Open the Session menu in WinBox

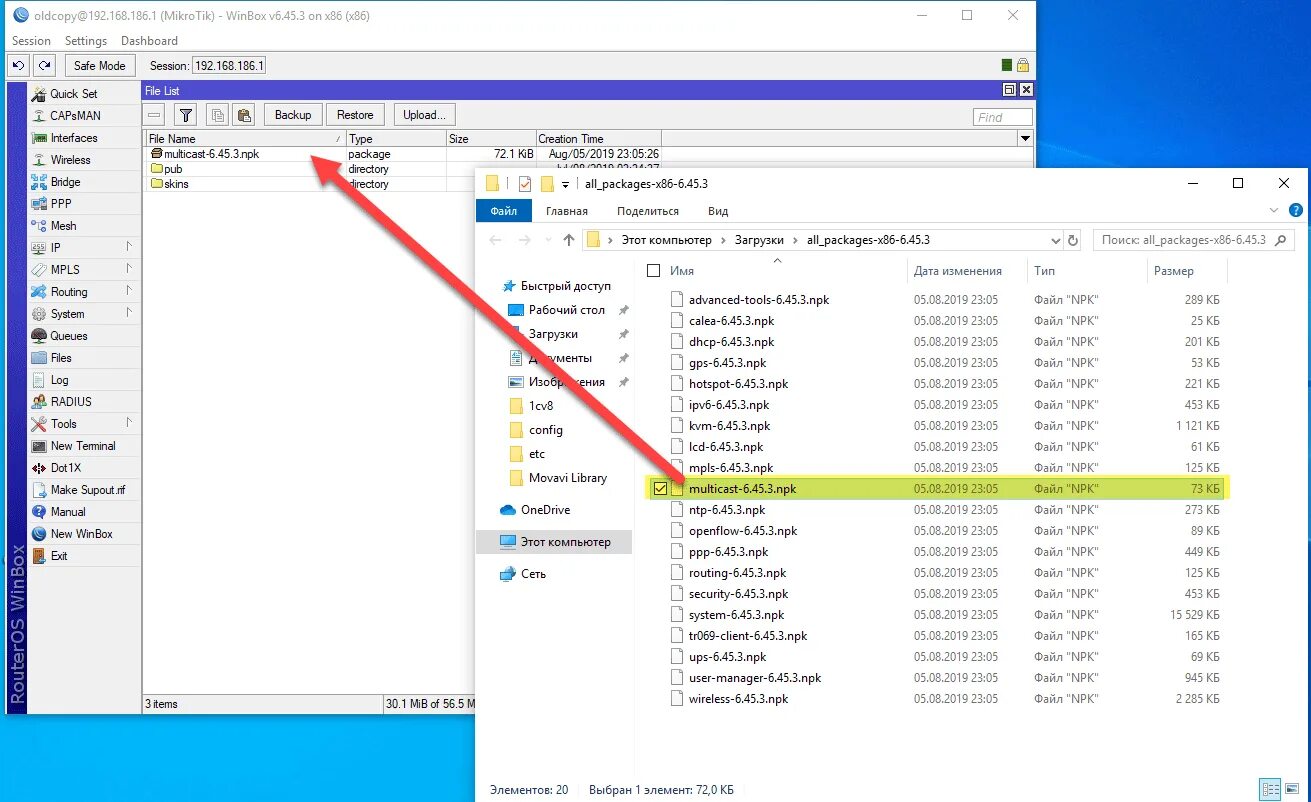31,41
